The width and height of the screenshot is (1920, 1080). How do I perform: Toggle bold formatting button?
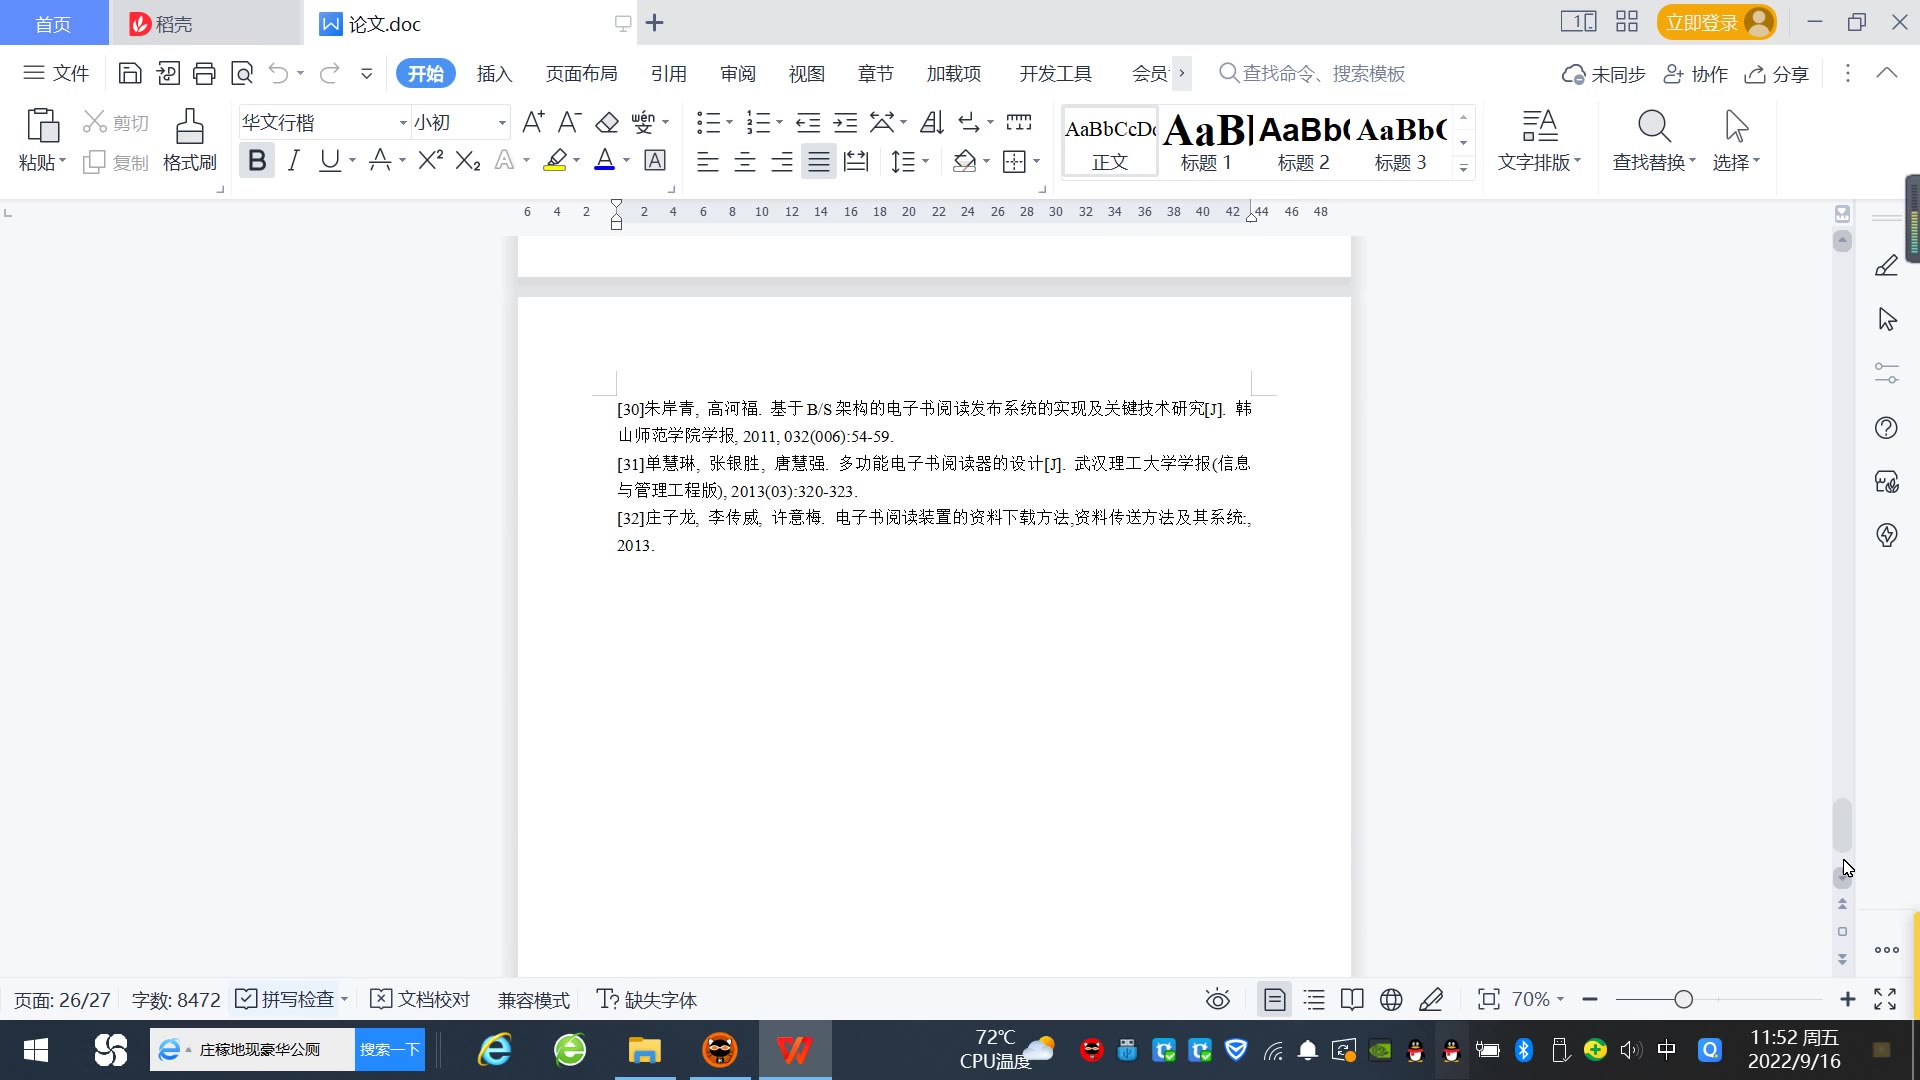[257, 160]
